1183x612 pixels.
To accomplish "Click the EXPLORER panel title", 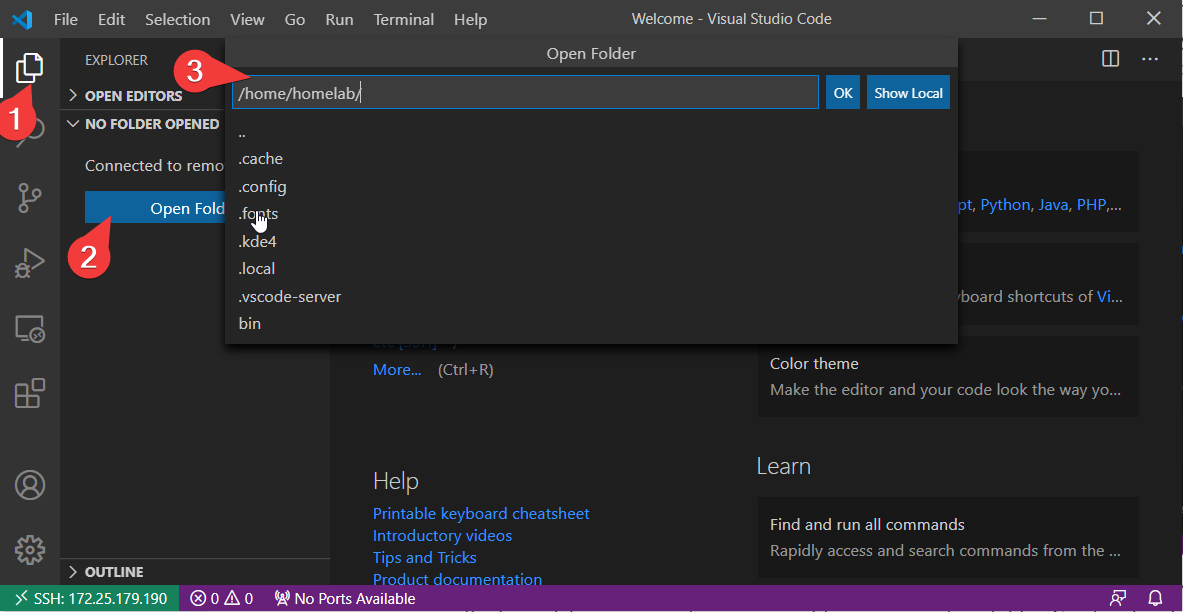I will click(x=116, y=60).
